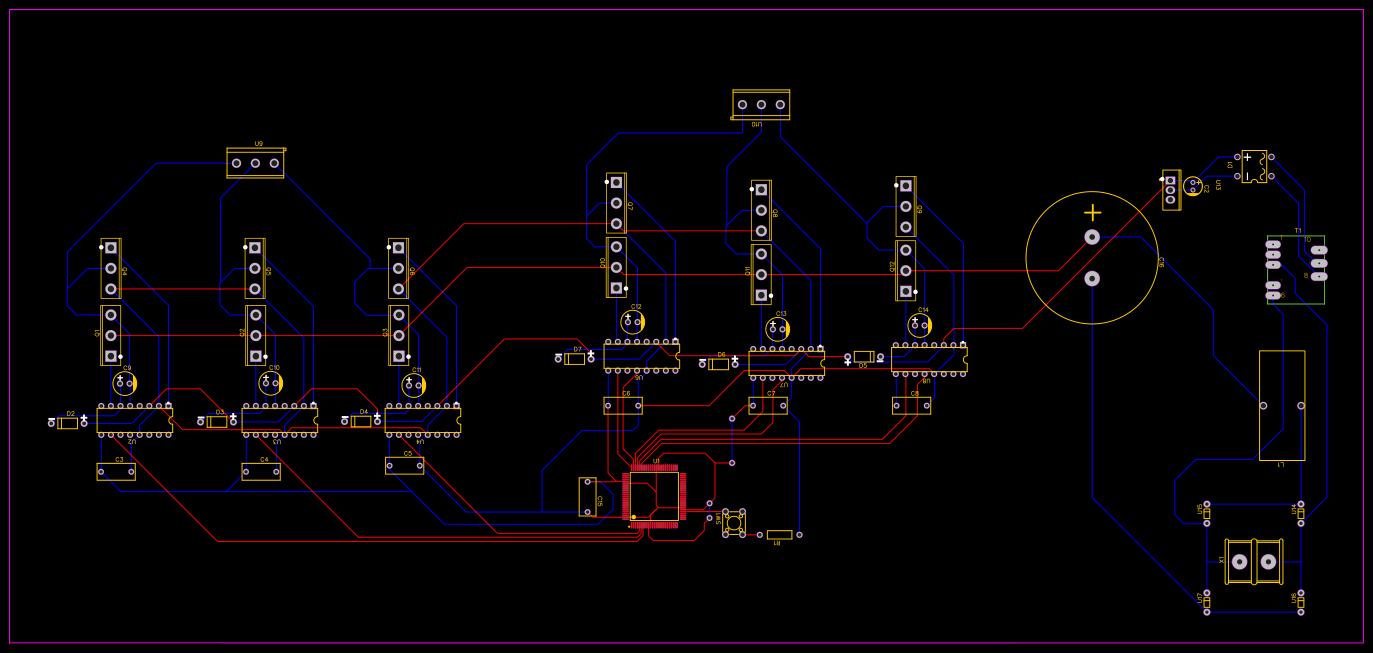Select the U13 three-pin regulator

(x=1171, y=190)
